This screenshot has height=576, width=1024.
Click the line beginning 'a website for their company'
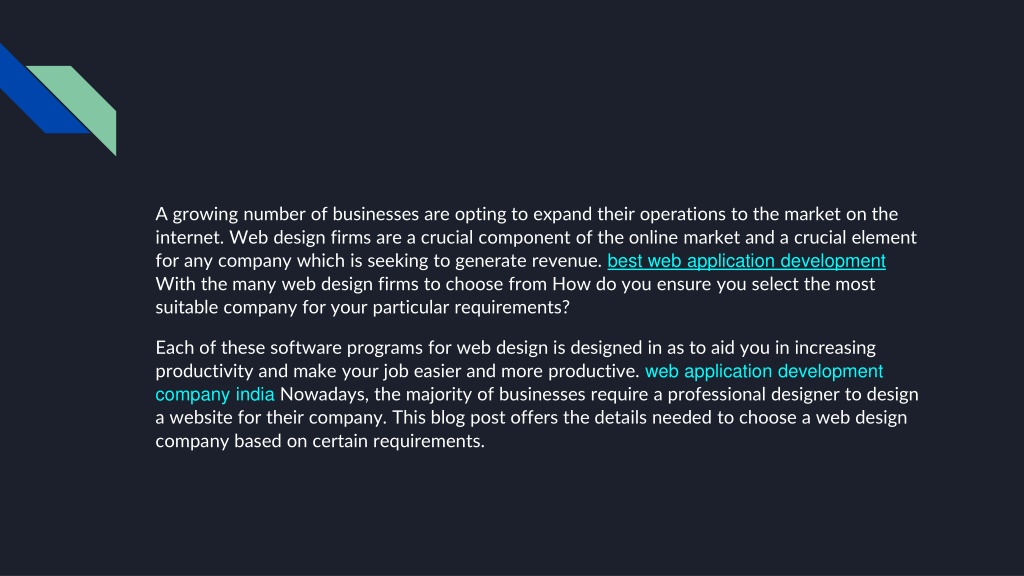tap(531, 418)
